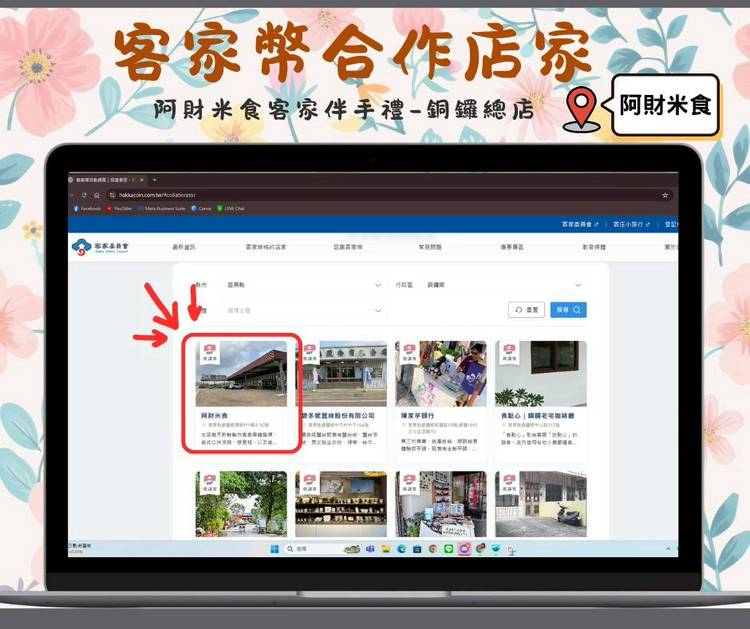Bookmark this page with the star icon
Viewport: 750px width, 629px height.
pos(665,195)
